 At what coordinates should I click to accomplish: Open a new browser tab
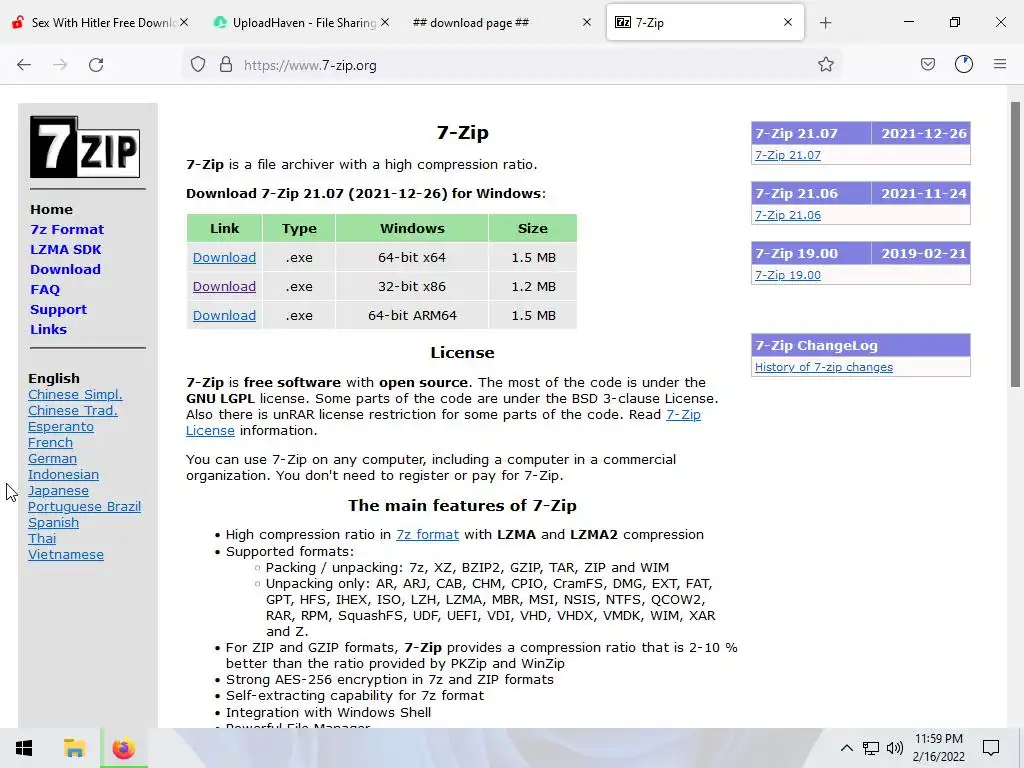point(825,23)
